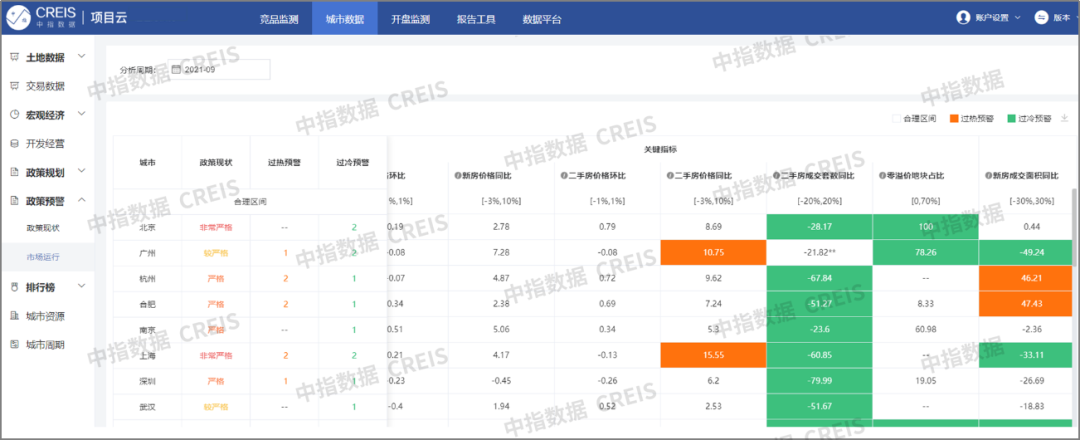Image resolution: width=1080 pixels, height=440 pixels.
Task: Click the 版本 switch arrows icon
Action: point(1041,18)
